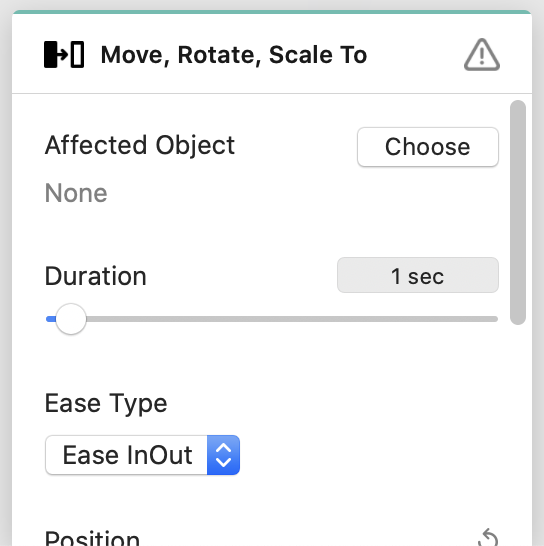Click the None affected object text
Image resolution: width=544 pixels, height=546 pixels.
pos(76,193)
